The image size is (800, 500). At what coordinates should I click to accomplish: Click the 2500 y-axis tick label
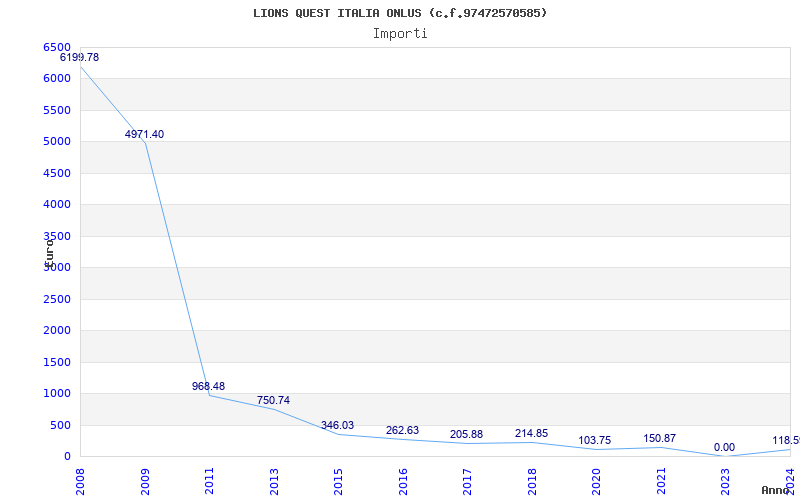click(57, 299)
